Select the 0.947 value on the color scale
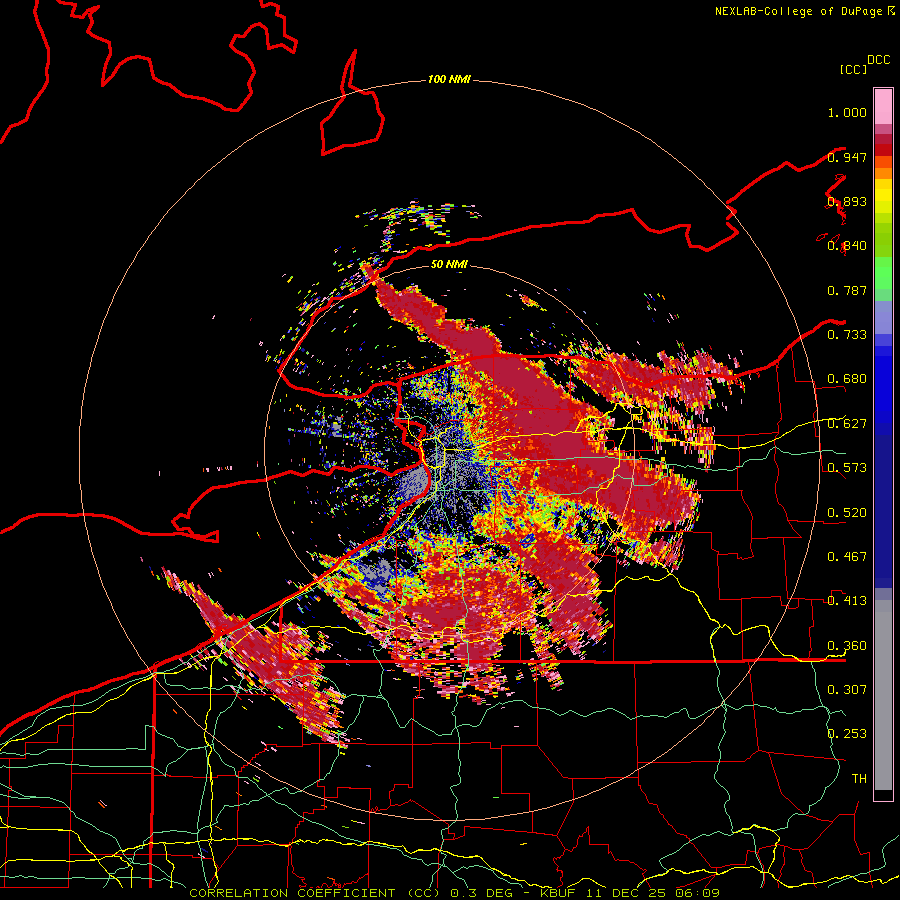The width and height of the screenshot is (900, 900). (x=847, y=157)
